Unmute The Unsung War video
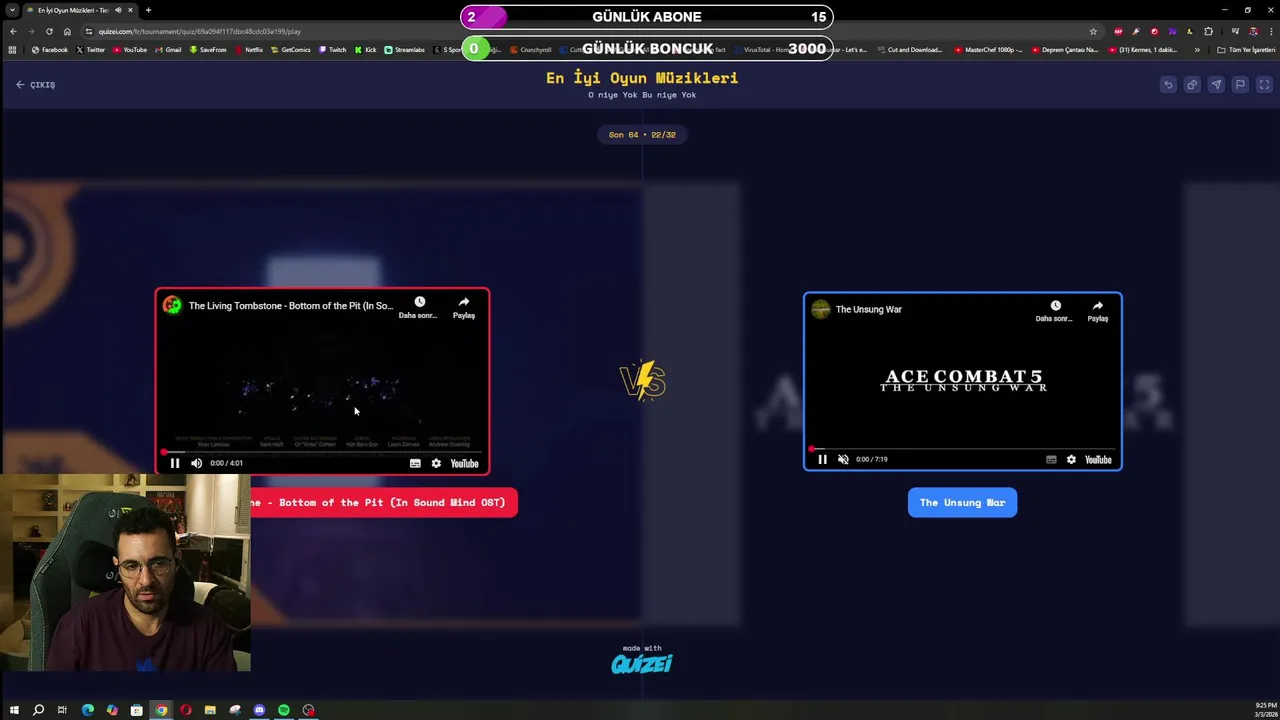 pyautogui.click(x=843, y=459)
